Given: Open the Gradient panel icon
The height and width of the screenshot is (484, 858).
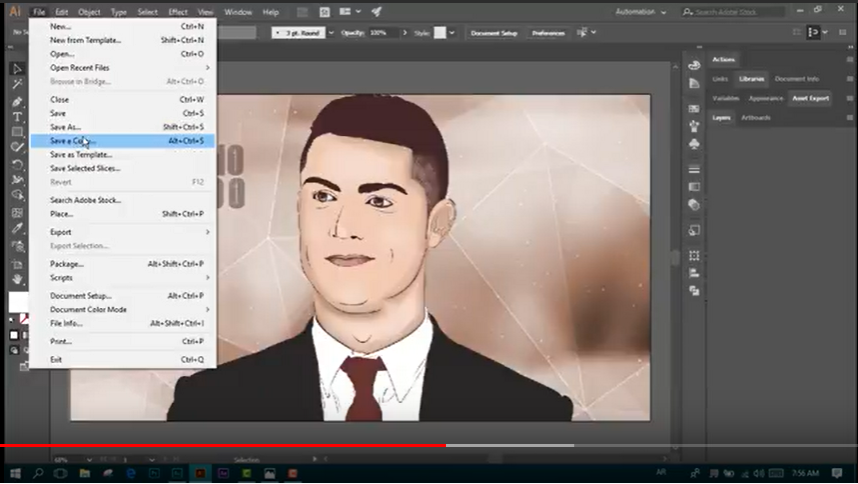Looking at the screenshot, I should pos(694,186).
